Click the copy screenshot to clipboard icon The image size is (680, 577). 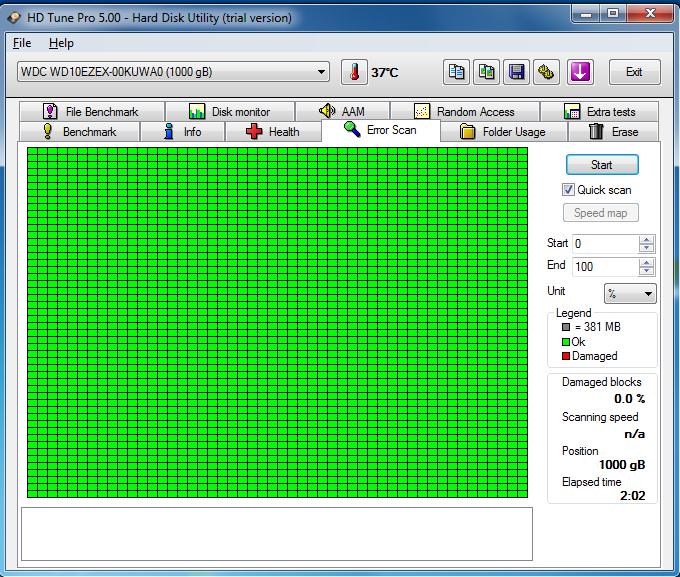tap(487, 72)
